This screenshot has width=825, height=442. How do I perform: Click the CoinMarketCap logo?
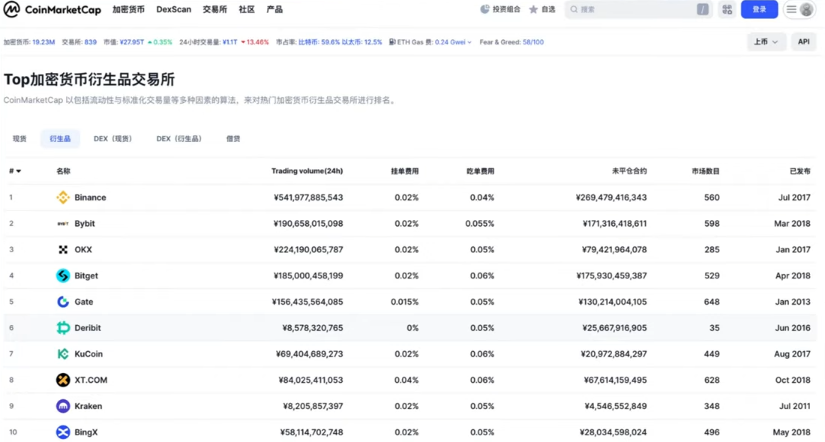(x=52, y=9)
